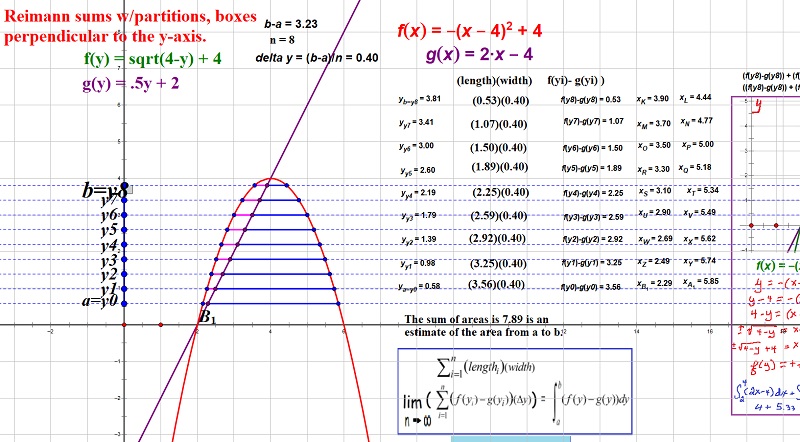Image resolution: width=800 pixels, height=442 pixels.
Task: Click the y b=y8 = 3.81 measurement
Action: coord(420,99)
